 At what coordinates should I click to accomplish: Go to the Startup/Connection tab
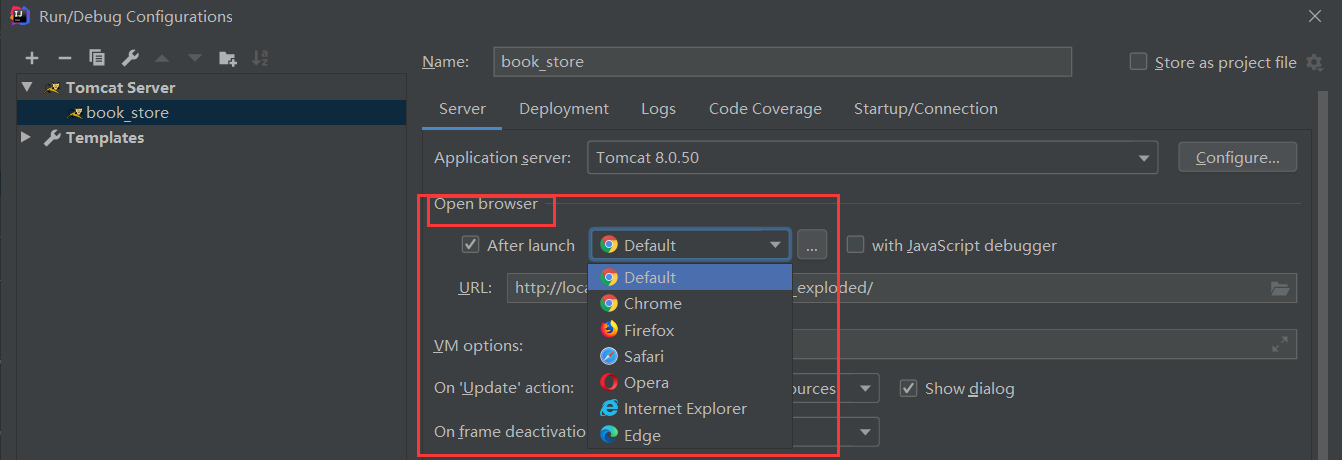pos(925,109)
